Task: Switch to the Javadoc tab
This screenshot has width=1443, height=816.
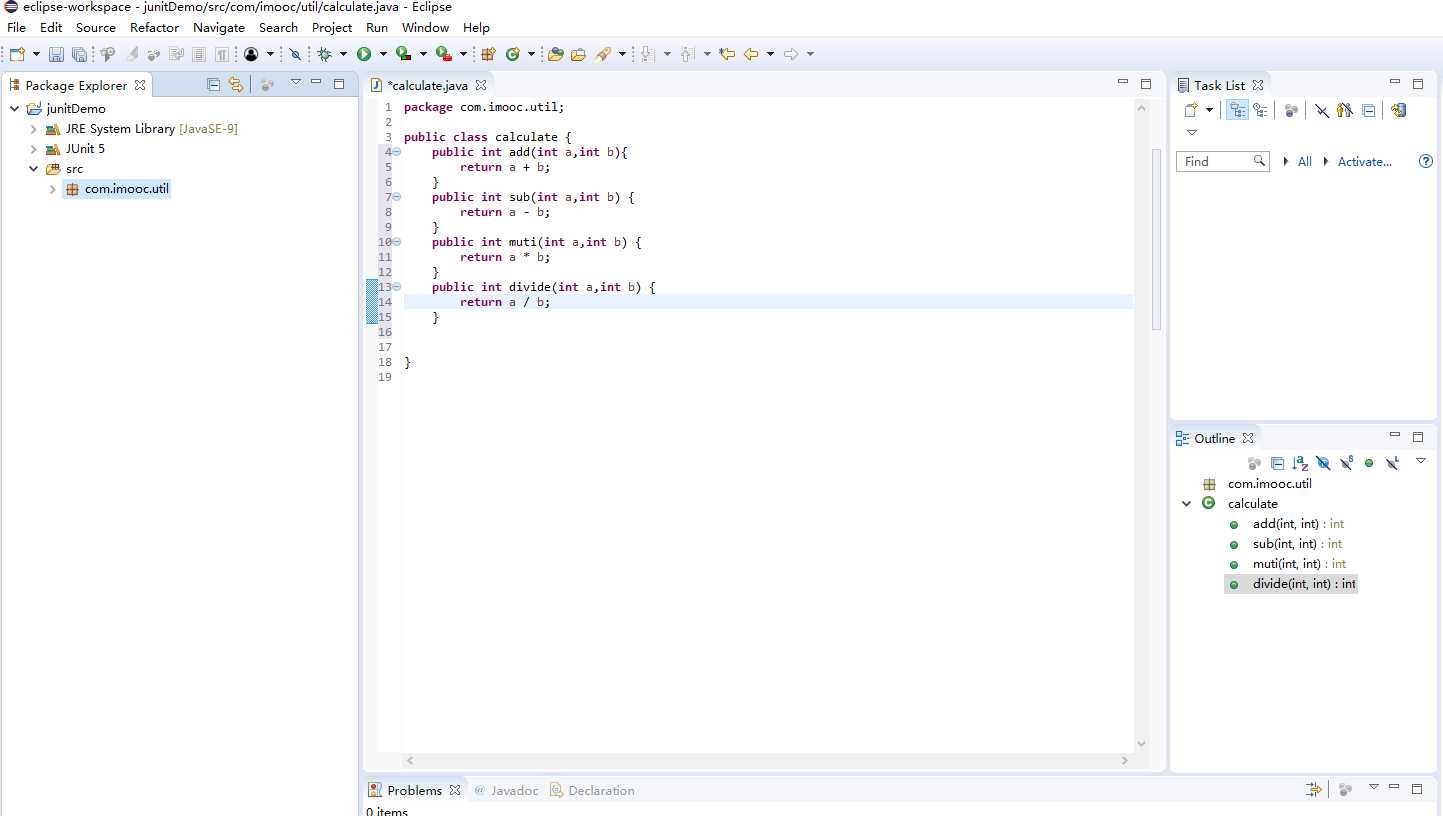Action: pos(505,790)
